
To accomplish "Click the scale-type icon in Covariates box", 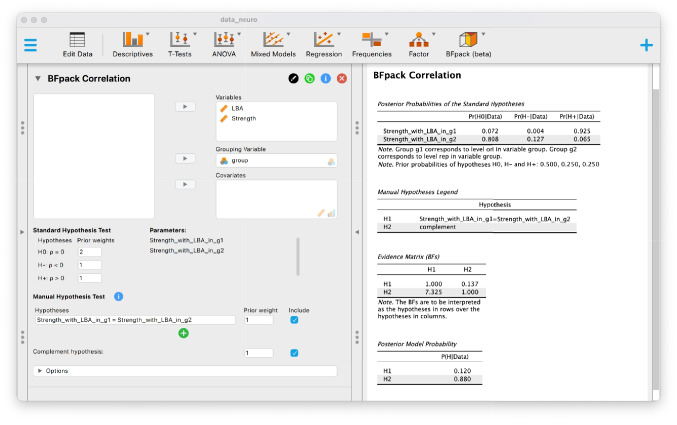I will click(321, 213).
